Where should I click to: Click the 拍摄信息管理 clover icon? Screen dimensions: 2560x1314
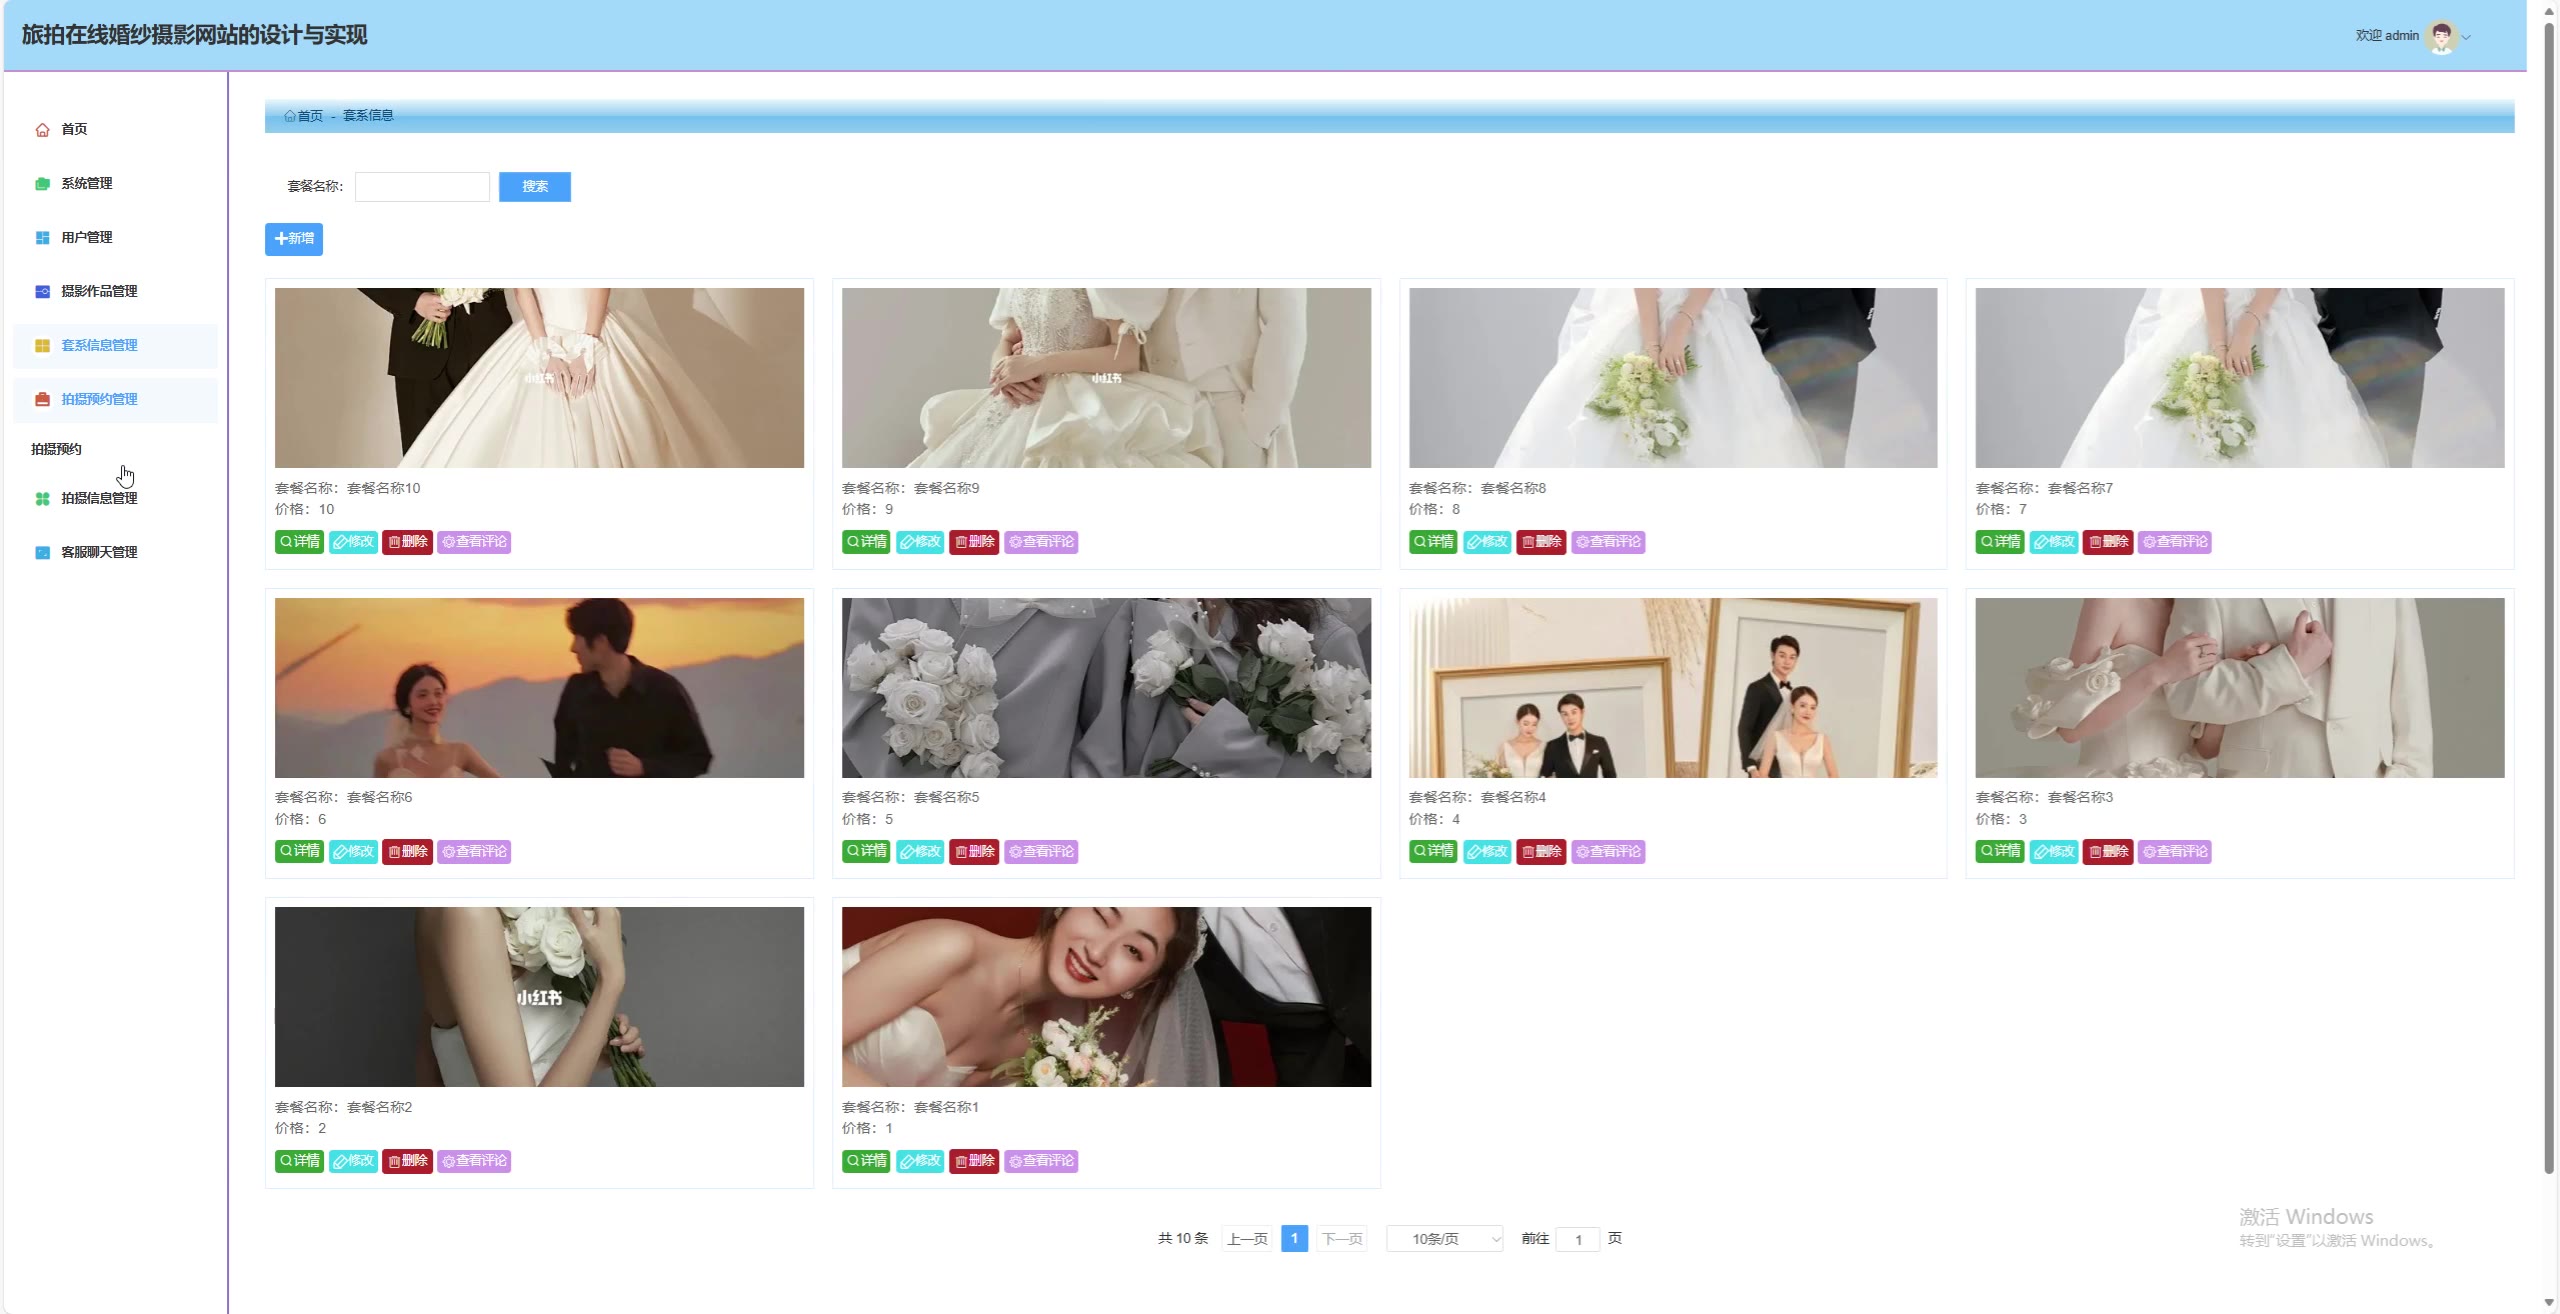click(x=42, y=499)
